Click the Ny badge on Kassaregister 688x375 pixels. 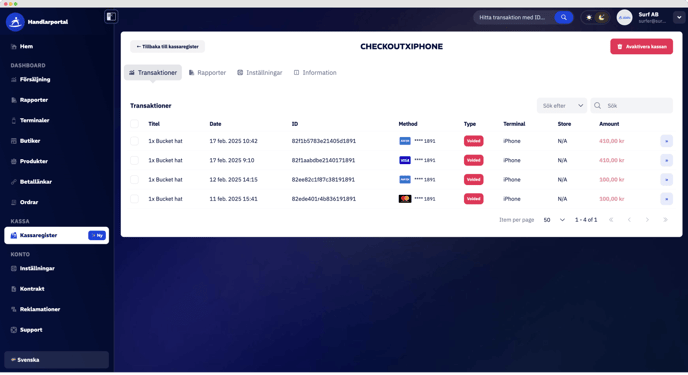[97, 236]
